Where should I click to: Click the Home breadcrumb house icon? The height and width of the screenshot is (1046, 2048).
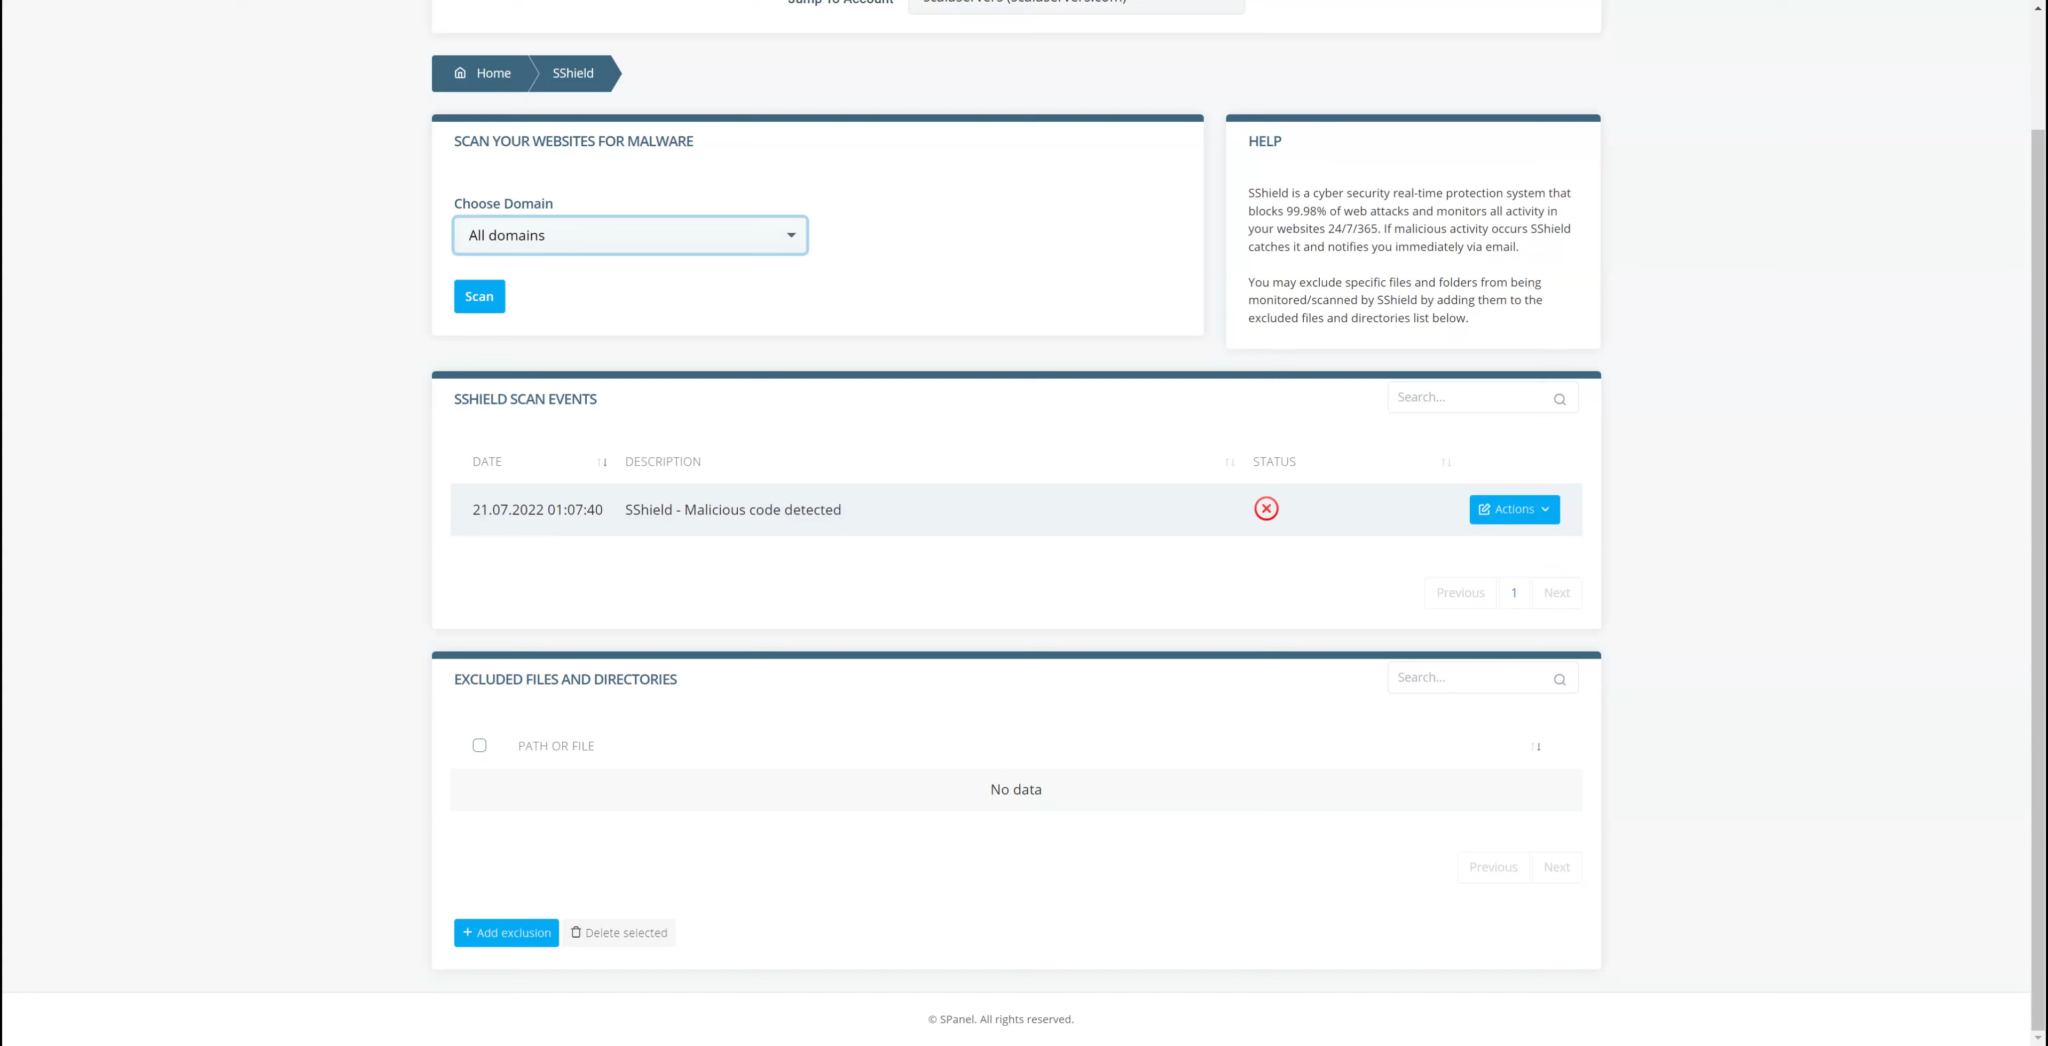pyautogui.click(x=460, y=73)
